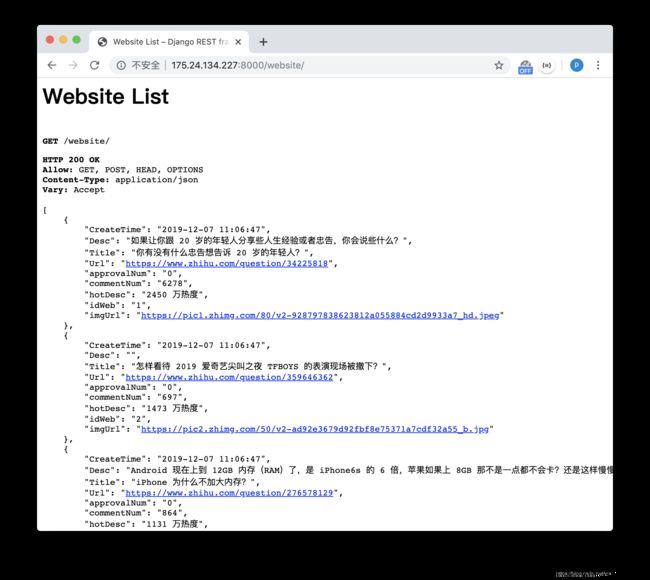Click the macOS green fullscreen button
This screenshot has height=580, width=650.
click(x=77, y=39)
